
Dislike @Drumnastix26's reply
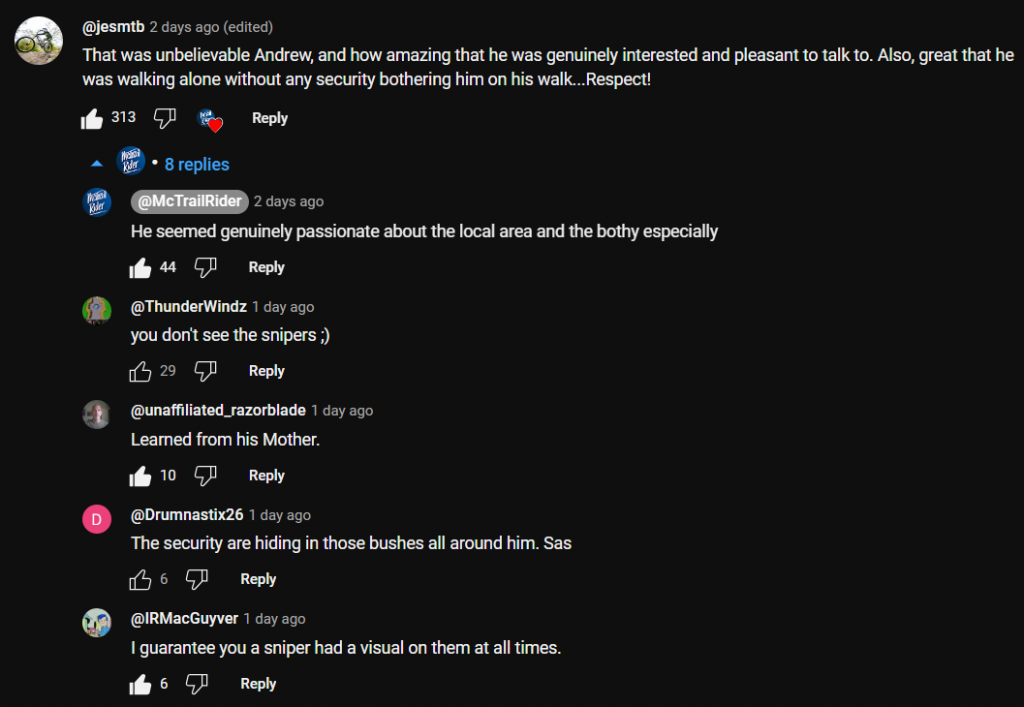point(197,579)
